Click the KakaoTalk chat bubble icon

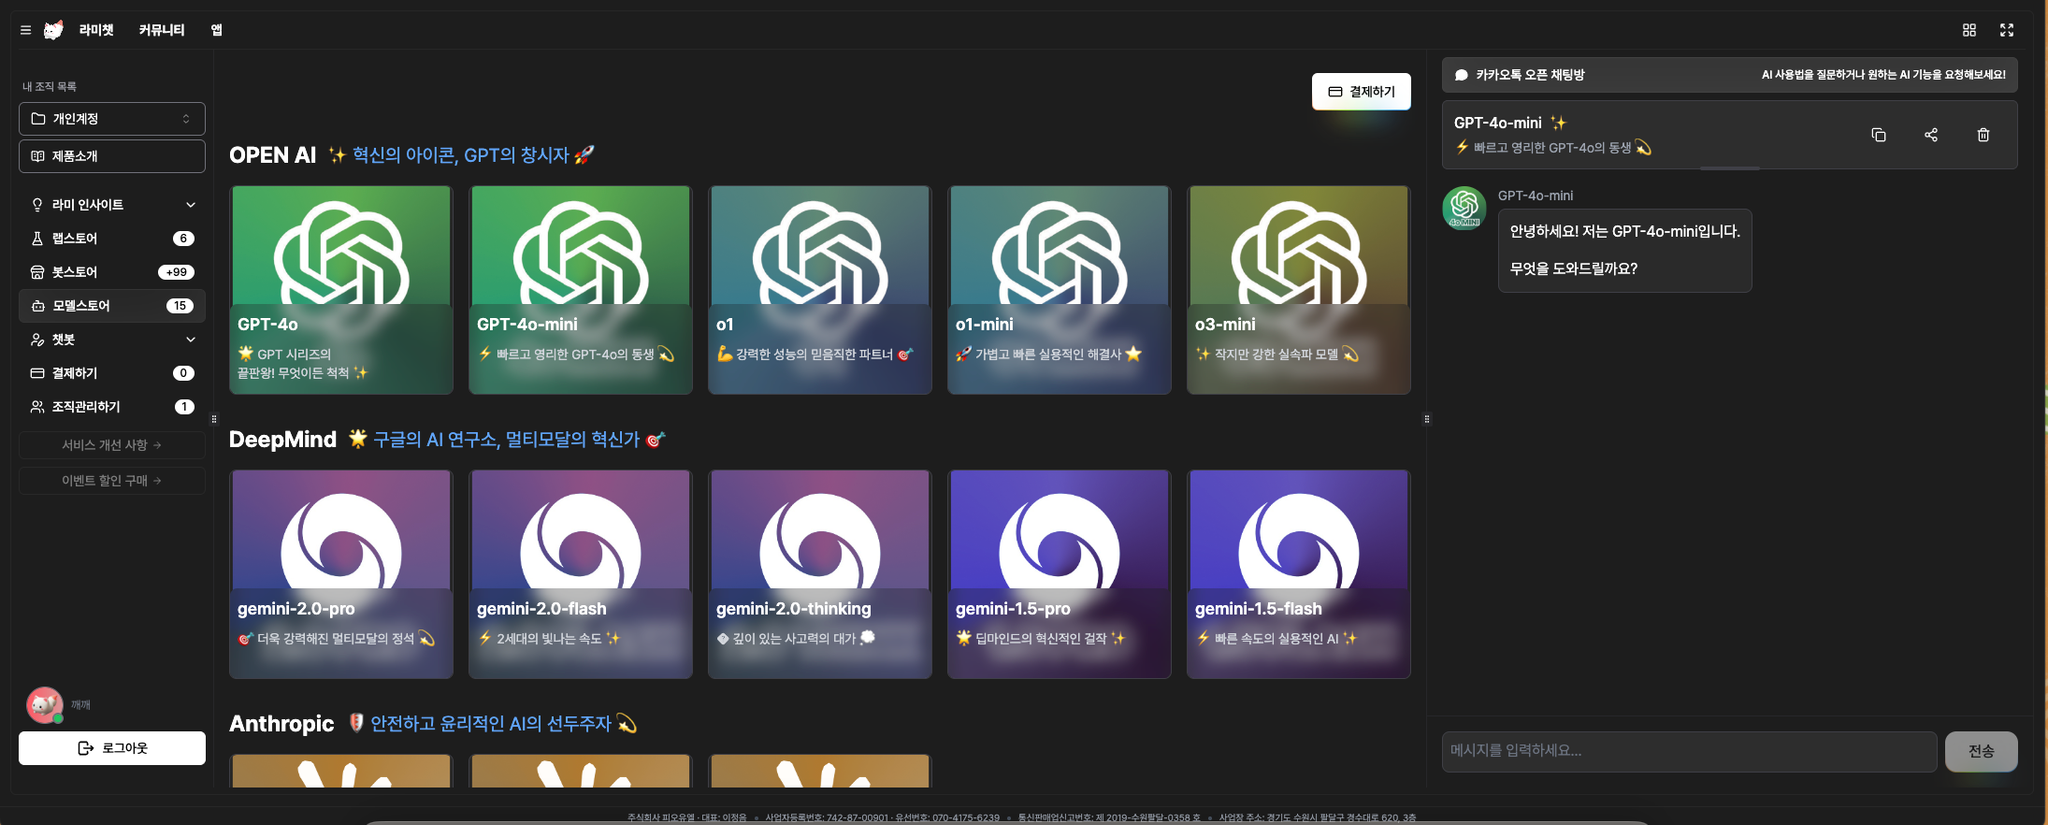tap(1461, 75)
